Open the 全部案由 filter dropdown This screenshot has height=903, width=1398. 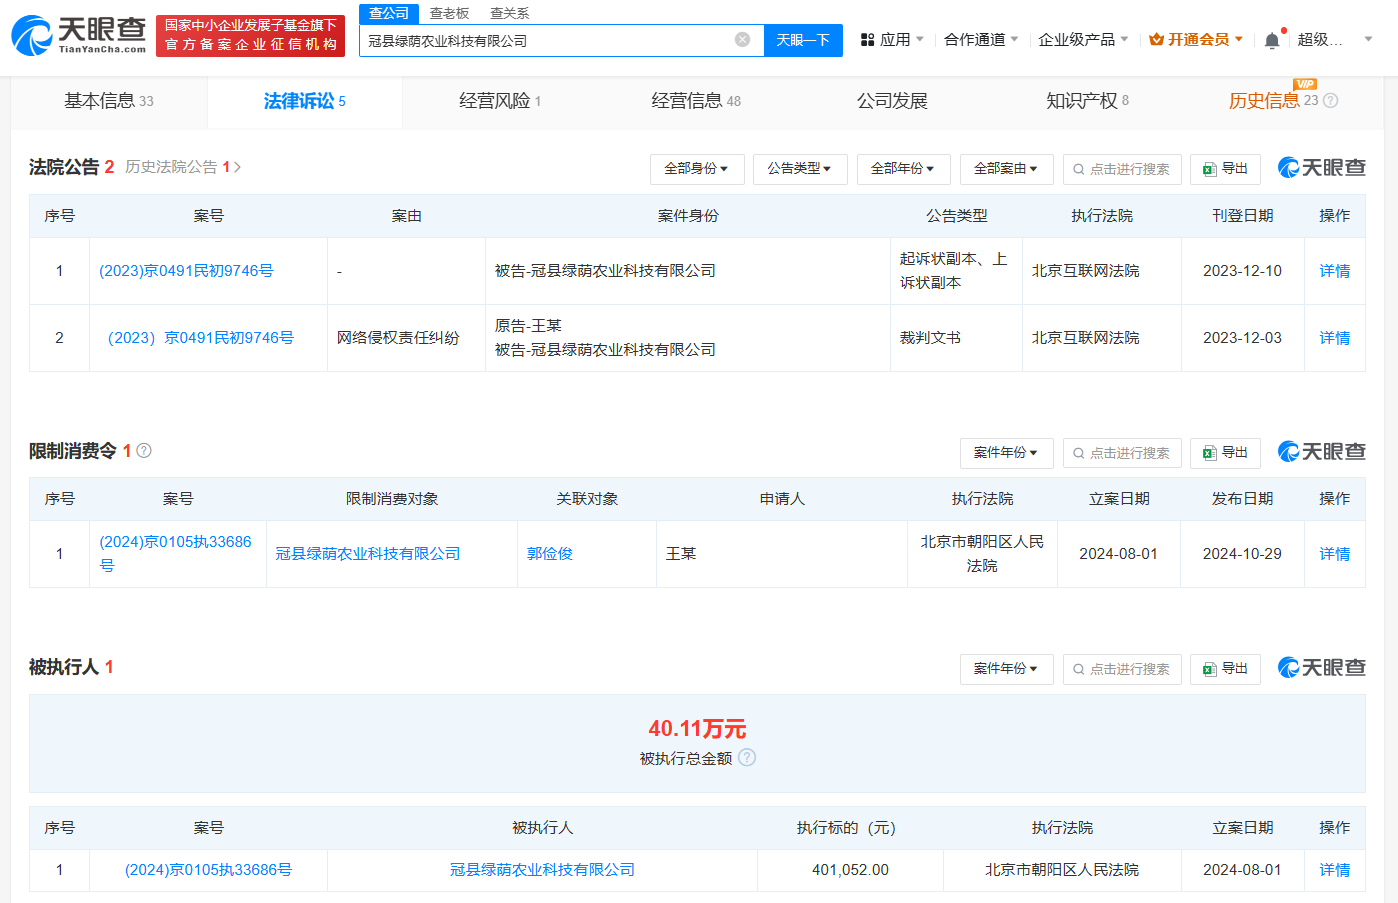[1006, 169]
